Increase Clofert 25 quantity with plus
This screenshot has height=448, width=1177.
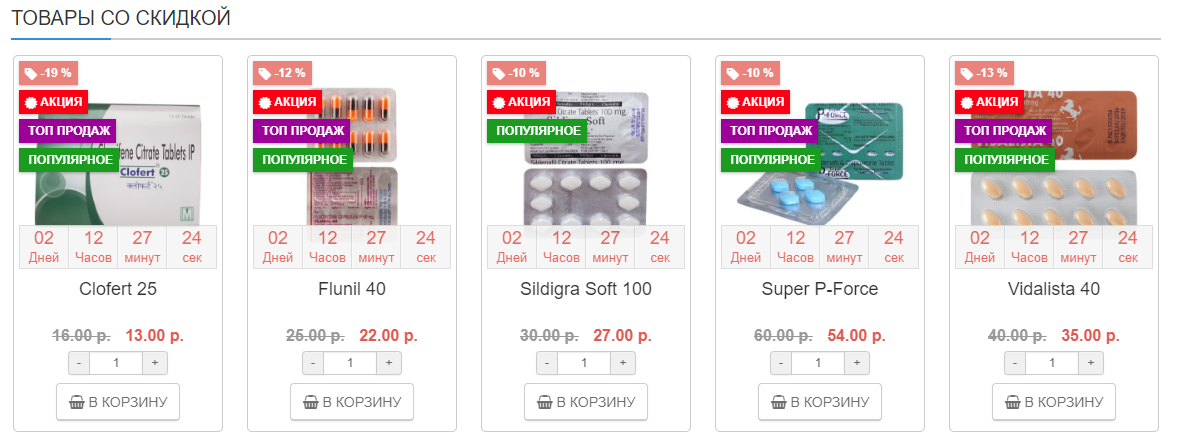coord(155,363)
